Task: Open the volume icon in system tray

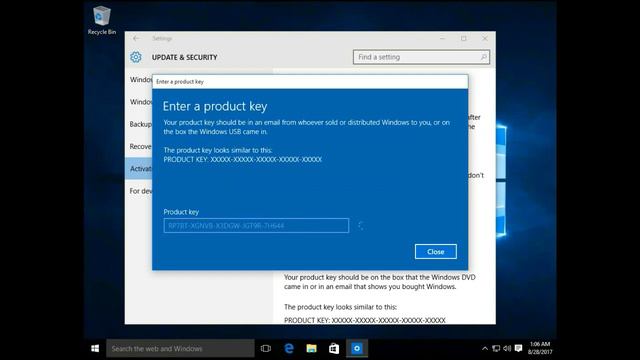Action: [x=507, y=349]
